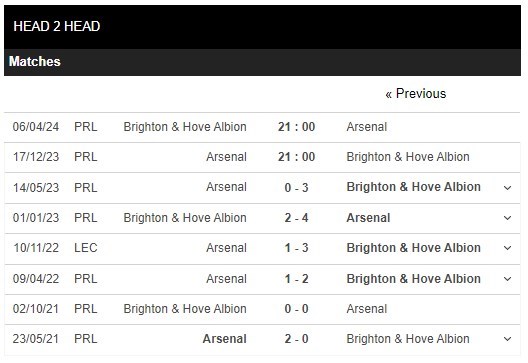Viewport: 528px width, 363px height.
Task: Go to the « Previous matches page
Action: (416, 94)
